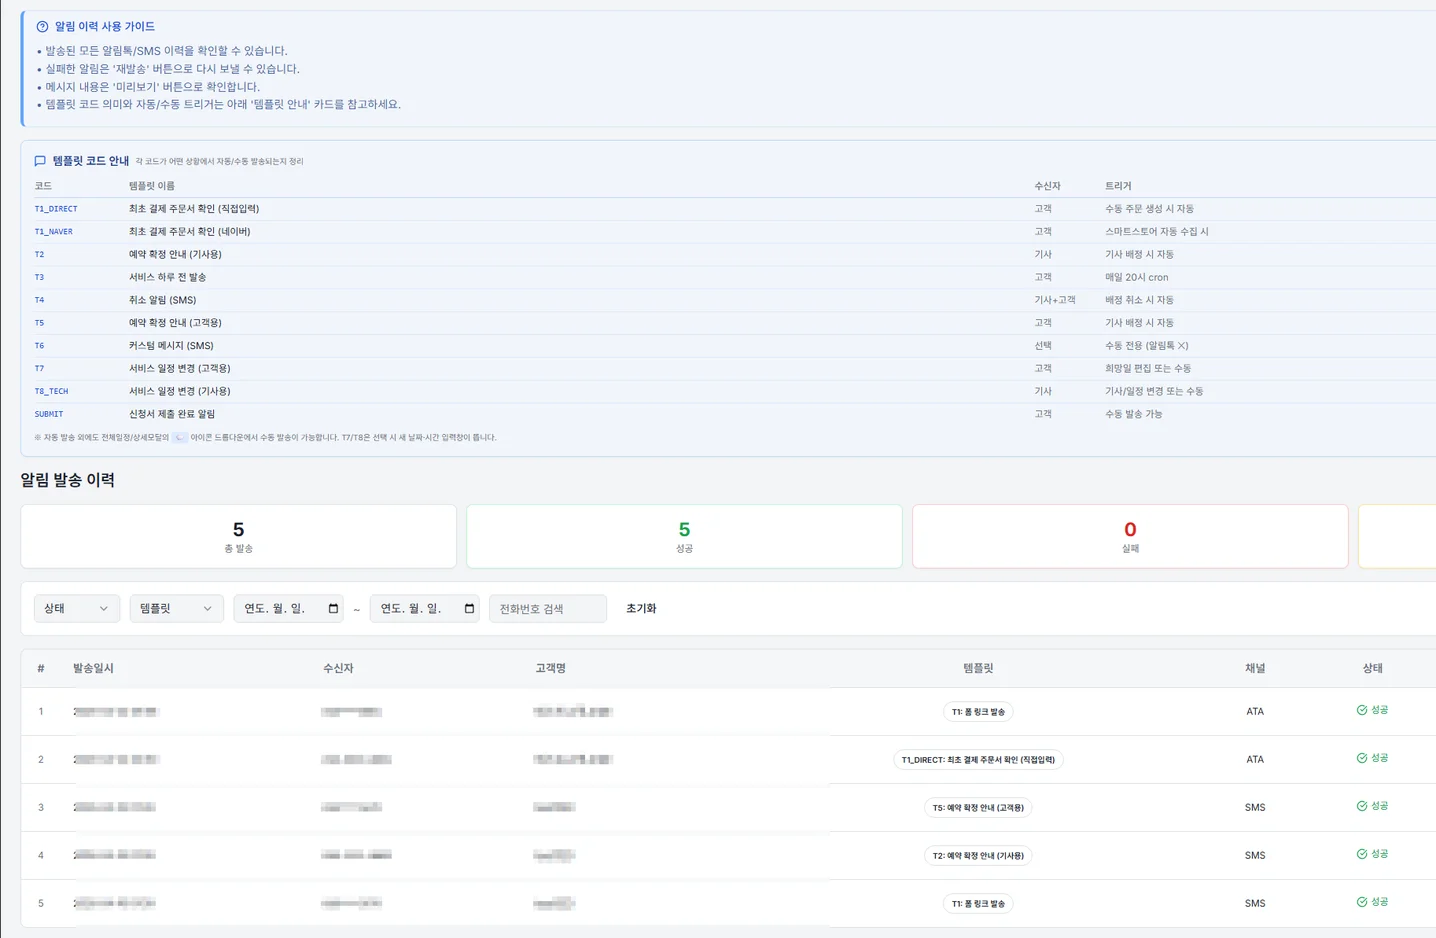The height and width of the screenshot is (938, 1436).
Task: Click the 전화번호 검색 search field
Action: pyautogui.click(x=548, y=608)
